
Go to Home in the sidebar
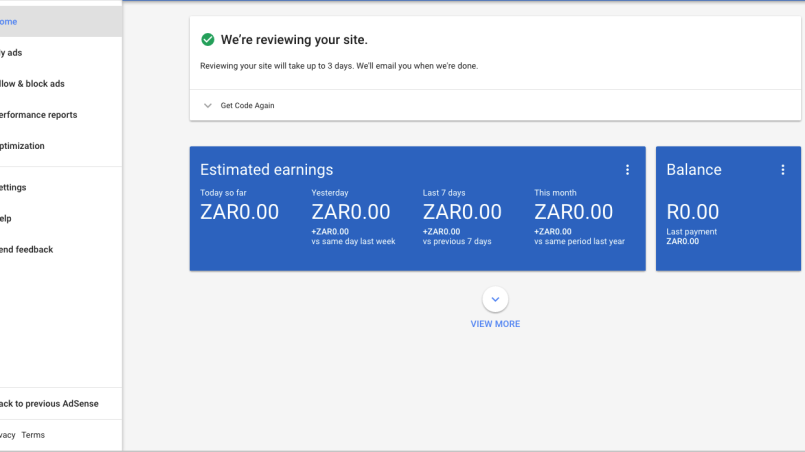pos(8,21)
